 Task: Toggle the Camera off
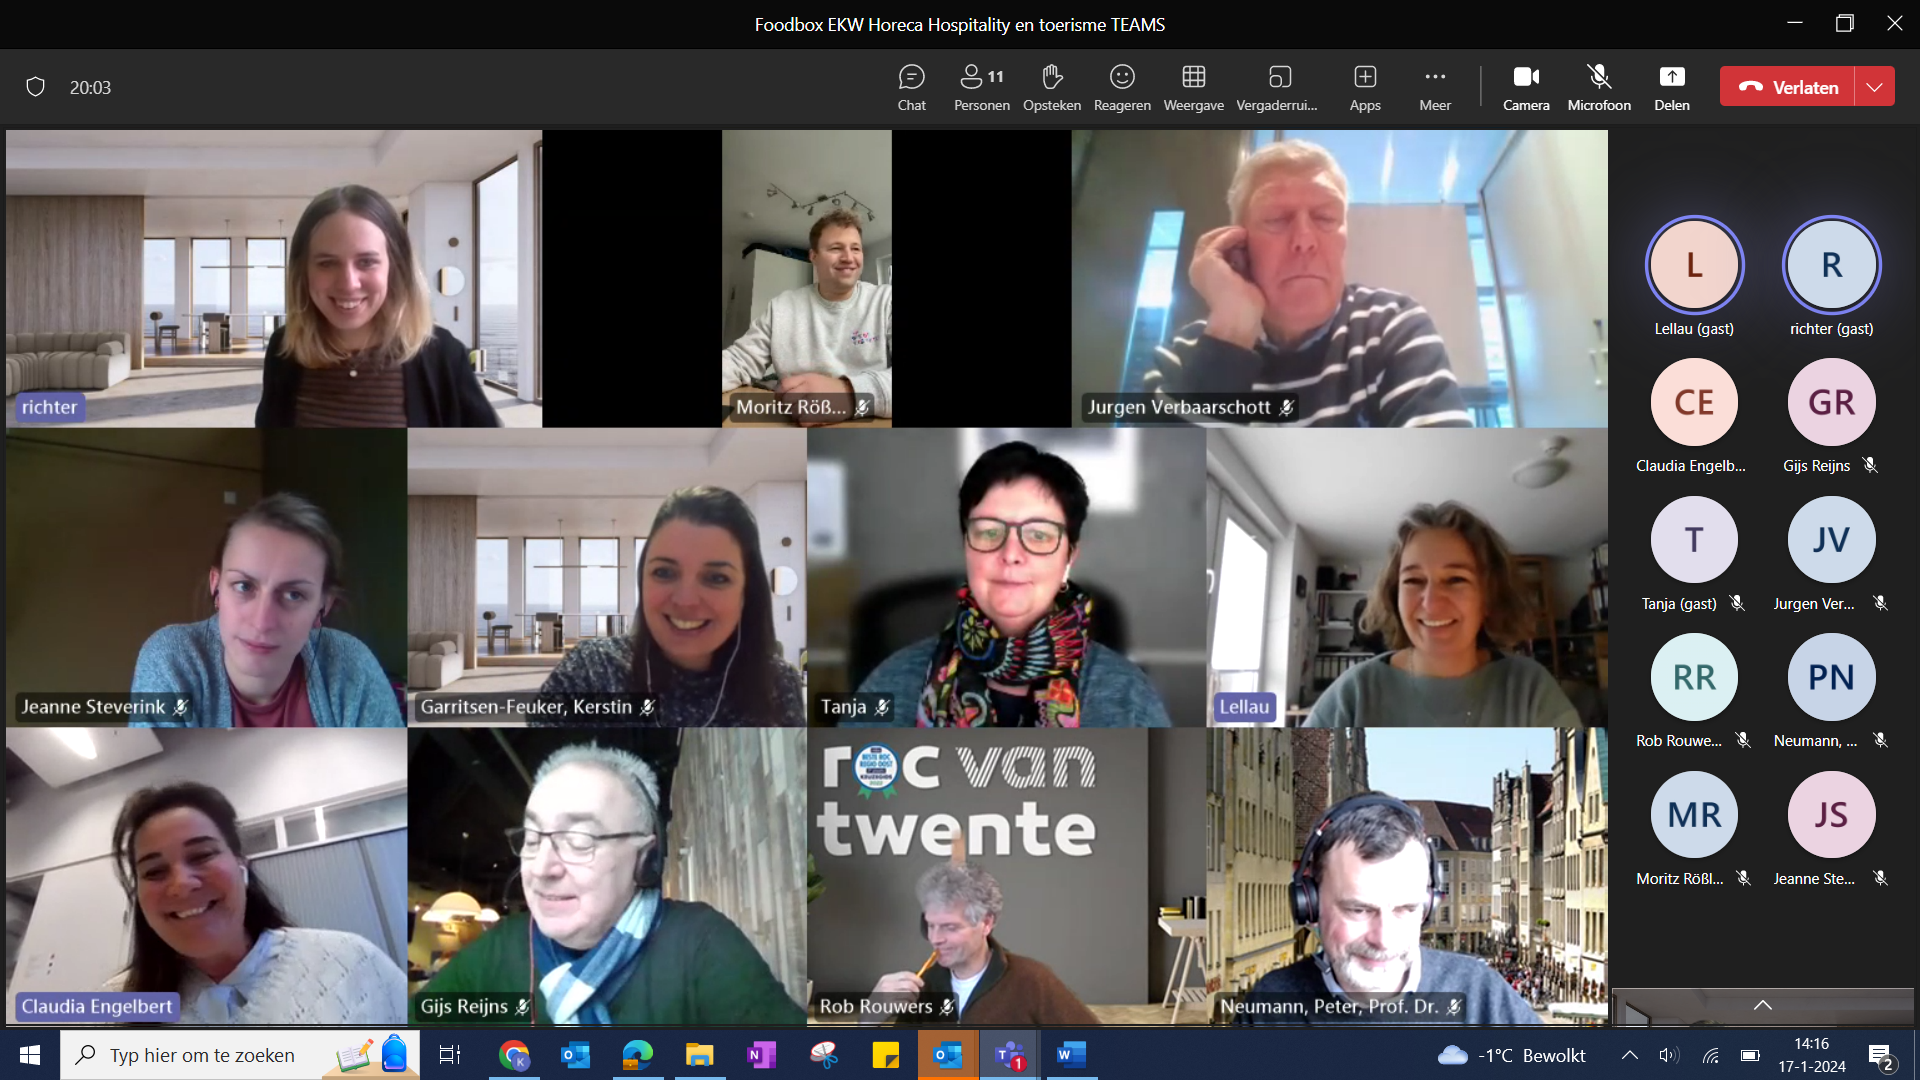pyautogui.click(x=1526, y=87)
